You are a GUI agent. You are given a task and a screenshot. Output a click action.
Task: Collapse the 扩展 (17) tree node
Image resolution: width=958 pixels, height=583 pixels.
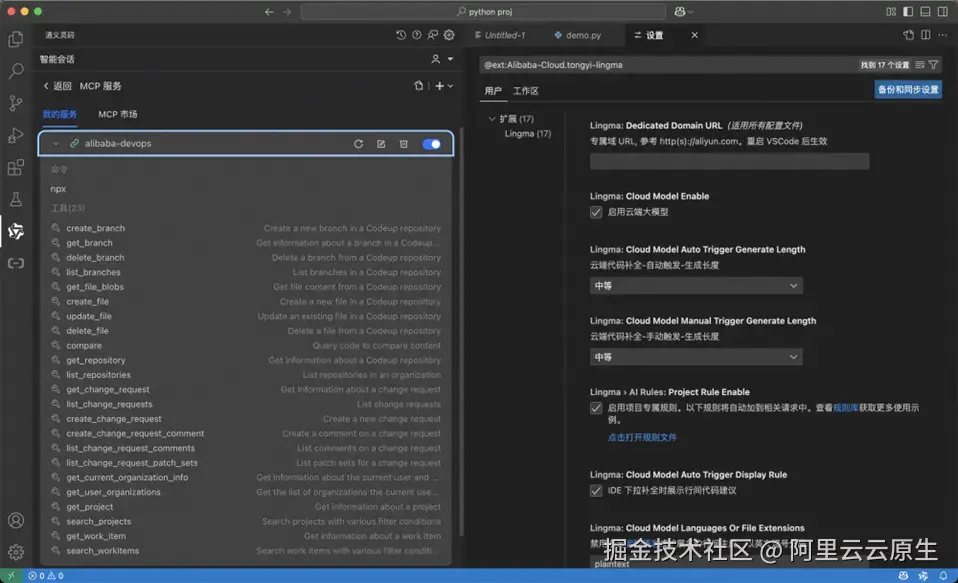(x=492, y=119)
